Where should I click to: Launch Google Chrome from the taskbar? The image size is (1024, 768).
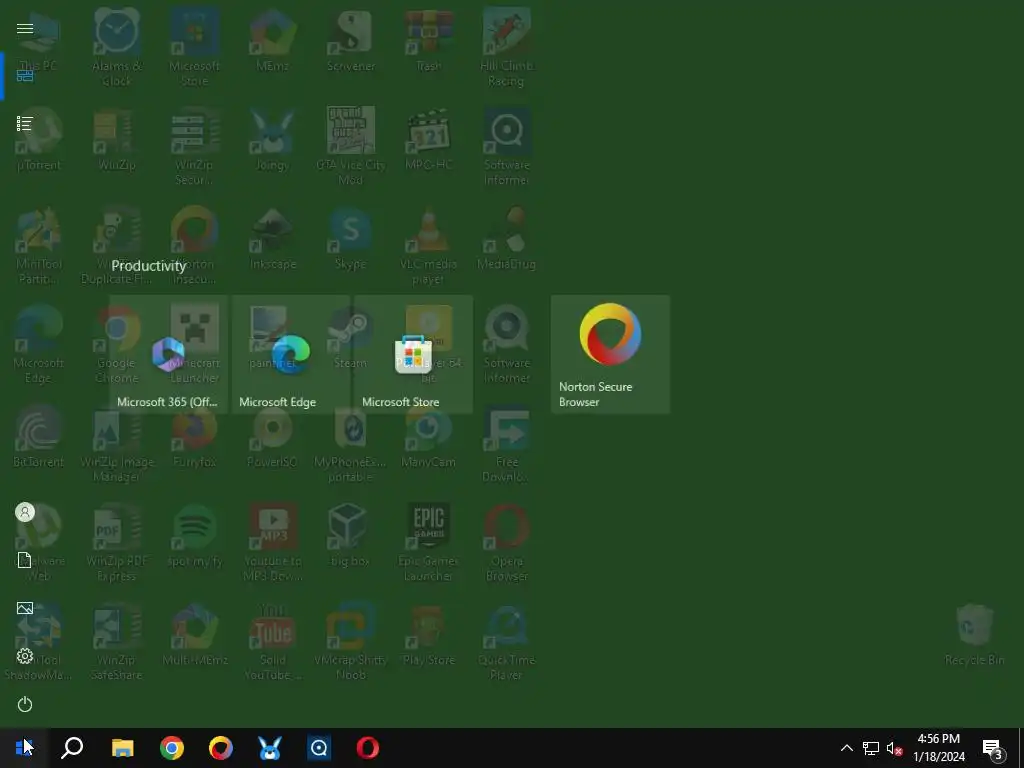click(x=172, y=748)
